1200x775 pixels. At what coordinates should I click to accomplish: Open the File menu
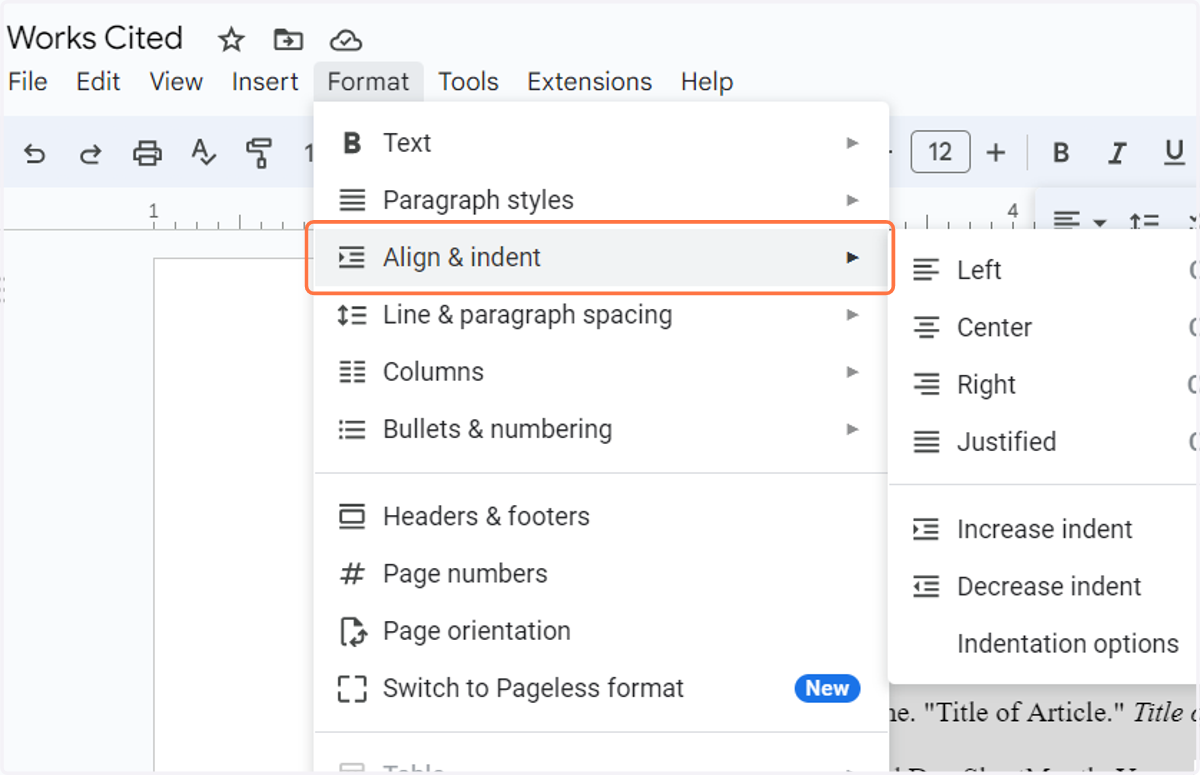[28, 82]
